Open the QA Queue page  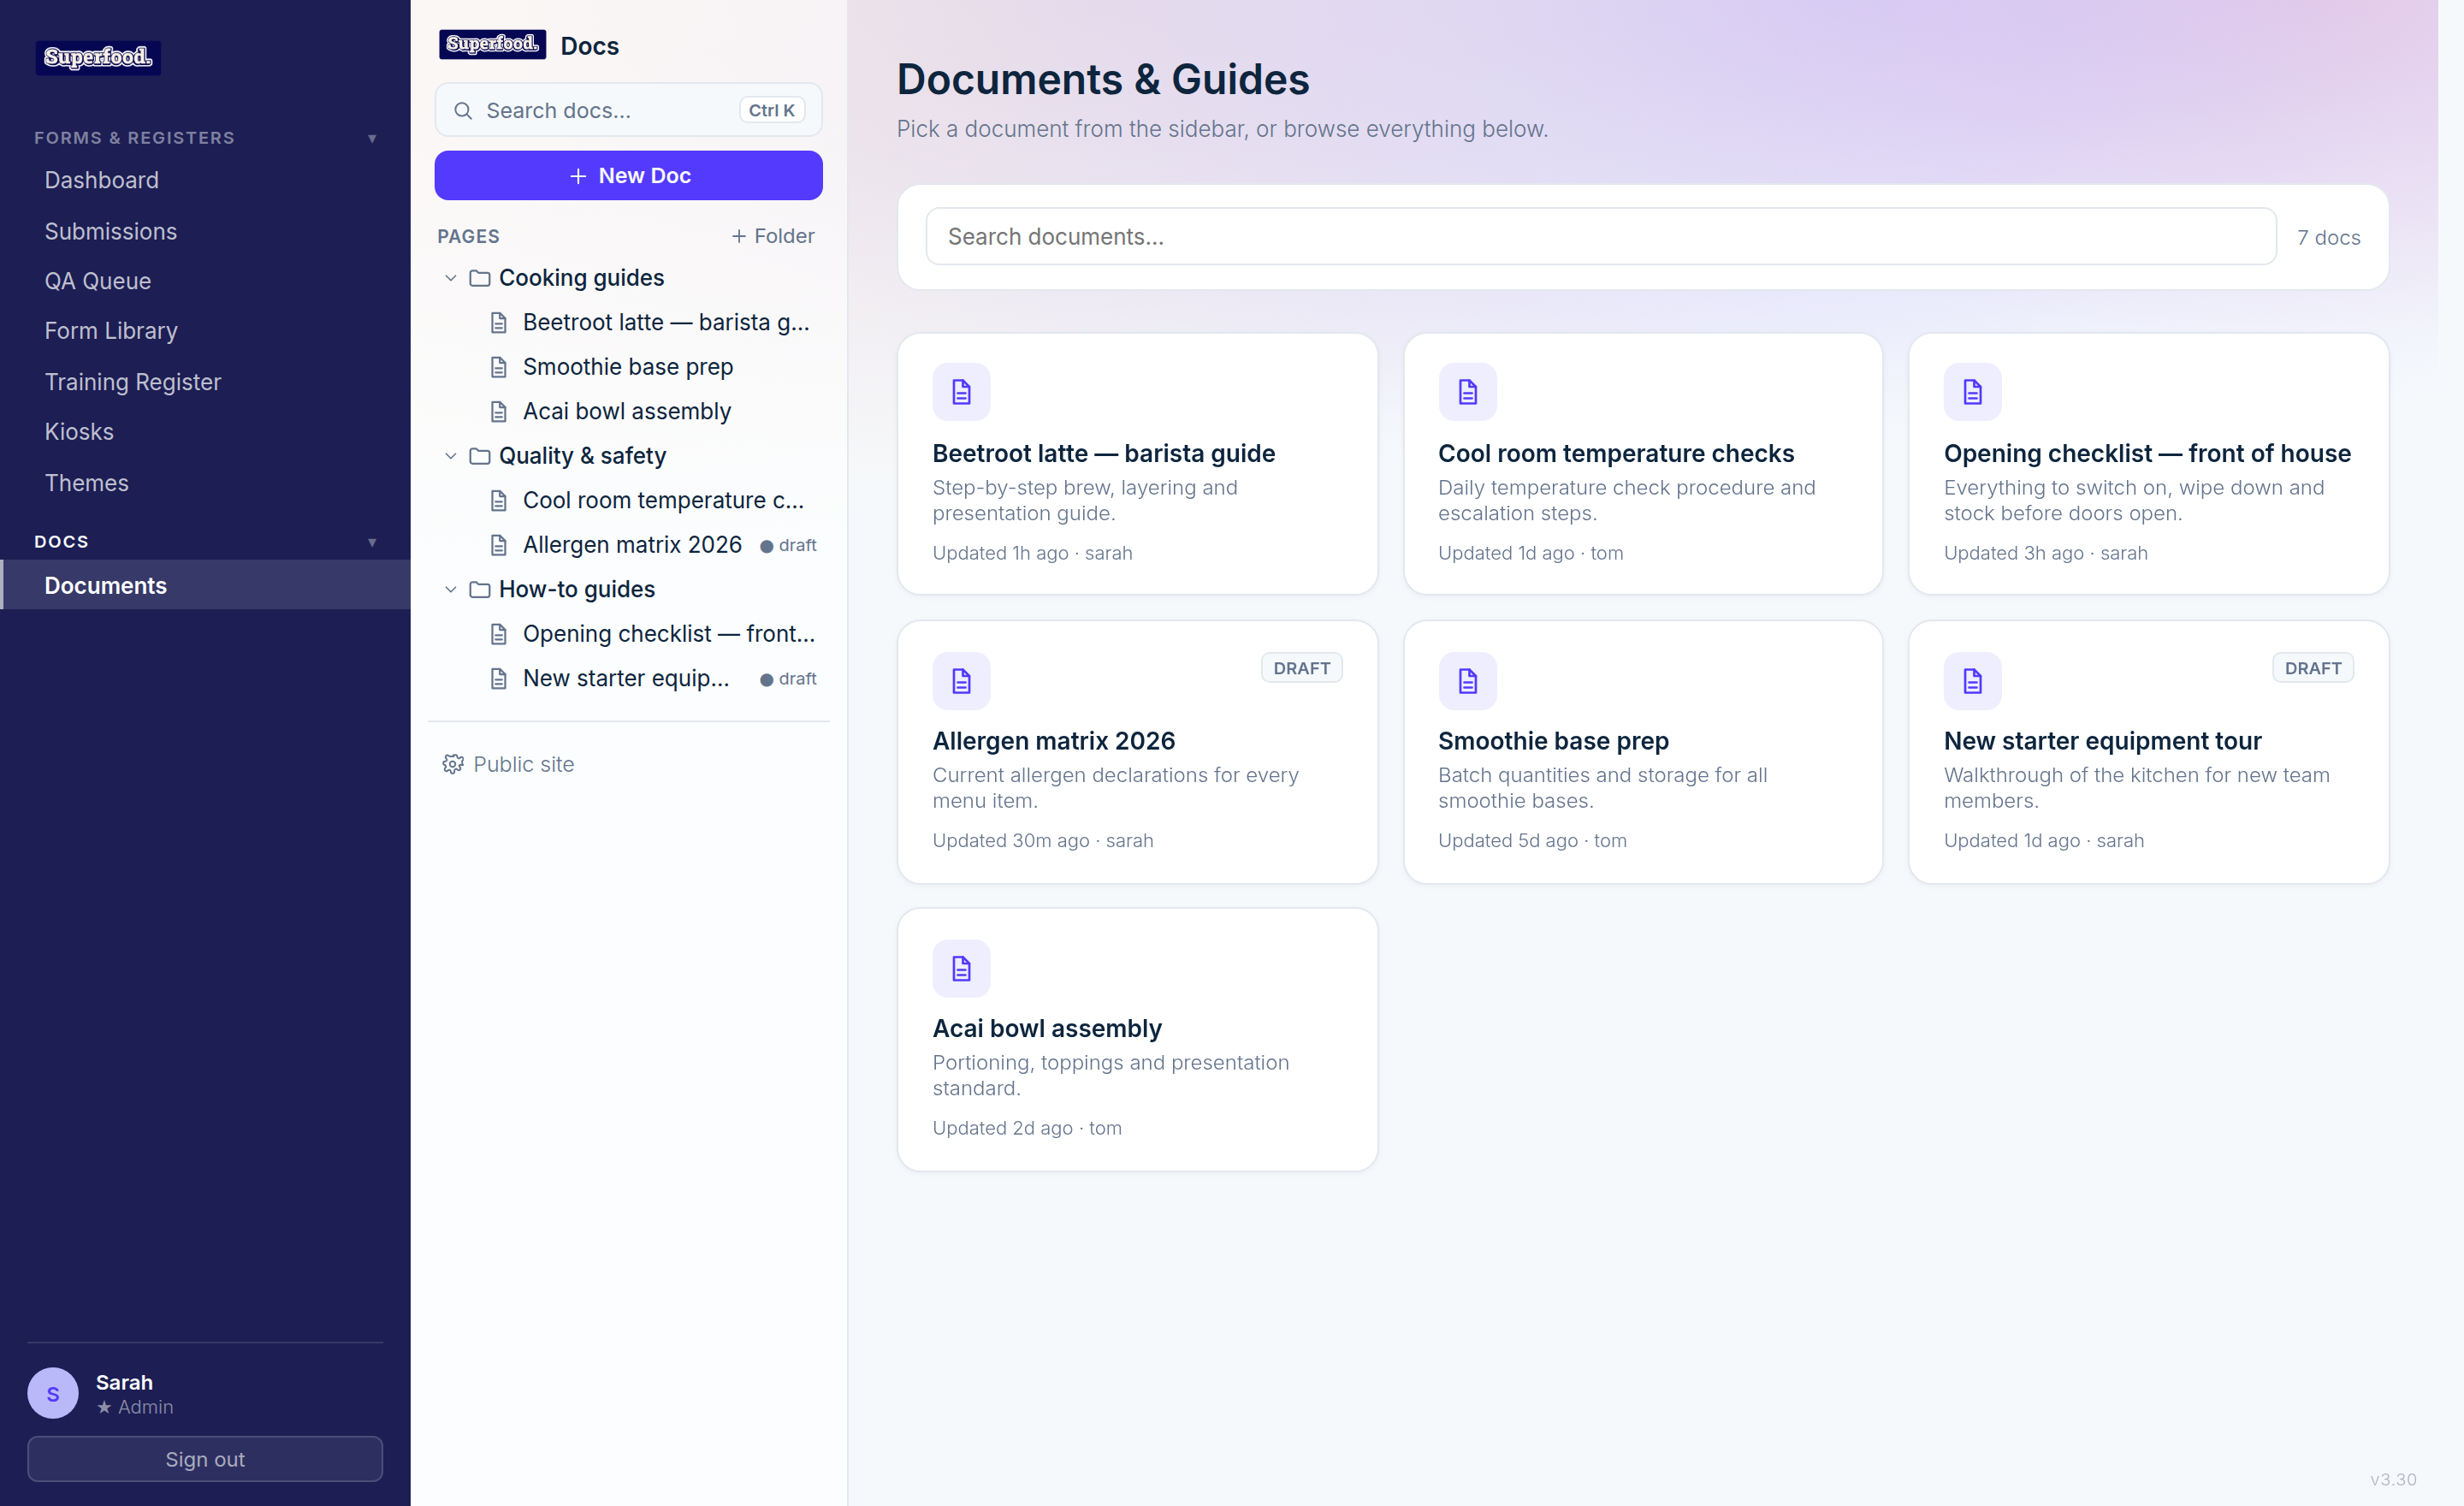(x=205, y=281)
